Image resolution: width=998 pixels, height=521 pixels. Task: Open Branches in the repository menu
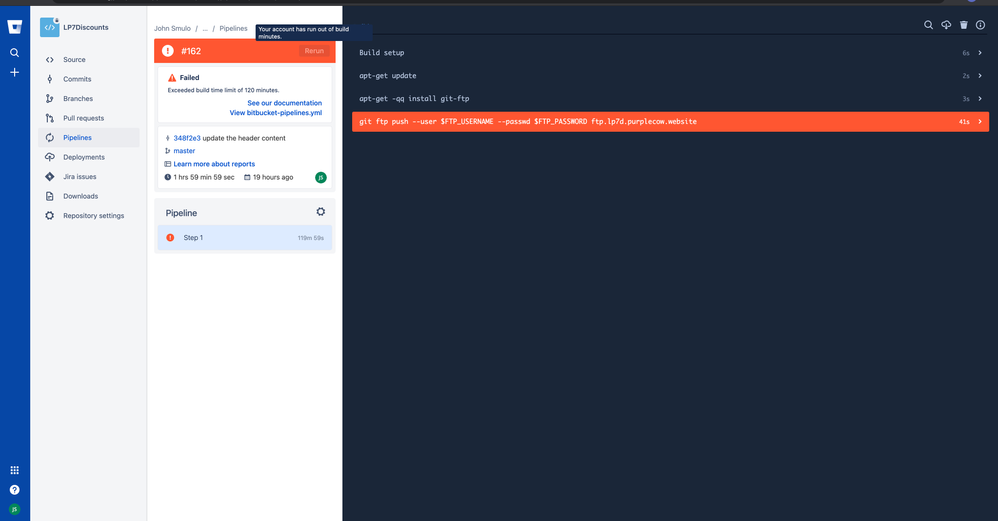[78, 99]
